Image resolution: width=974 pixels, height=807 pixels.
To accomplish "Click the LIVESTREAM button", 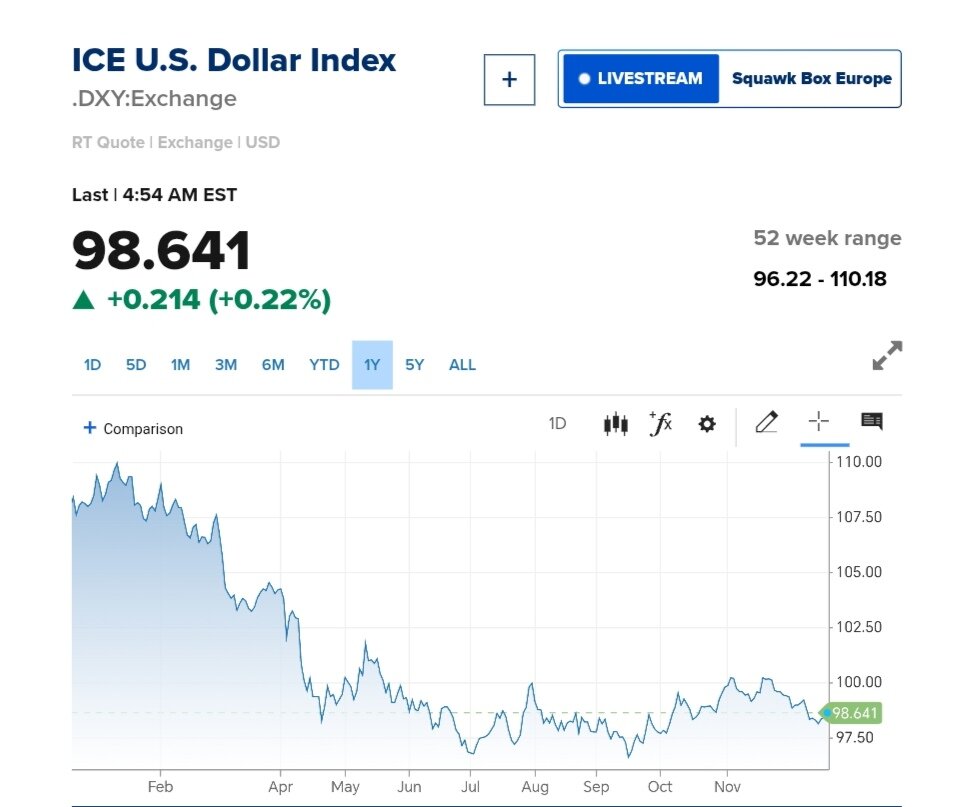I will click(x=640, y=79).
